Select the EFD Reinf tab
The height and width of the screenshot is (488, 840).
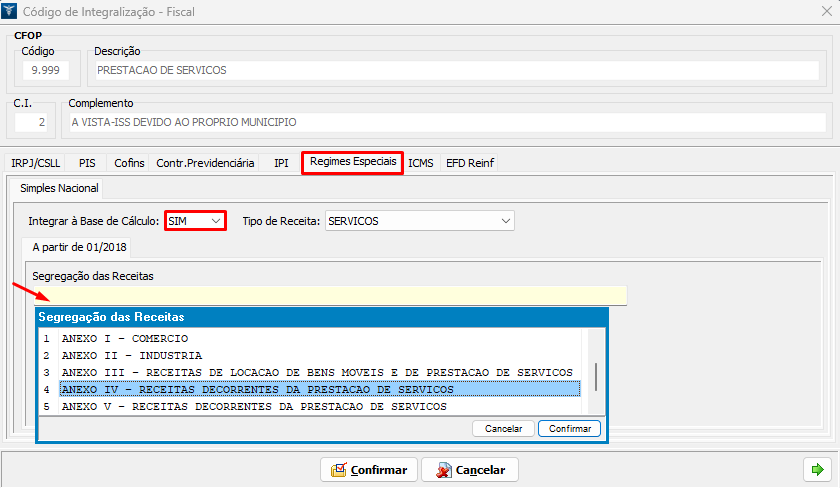470,163
